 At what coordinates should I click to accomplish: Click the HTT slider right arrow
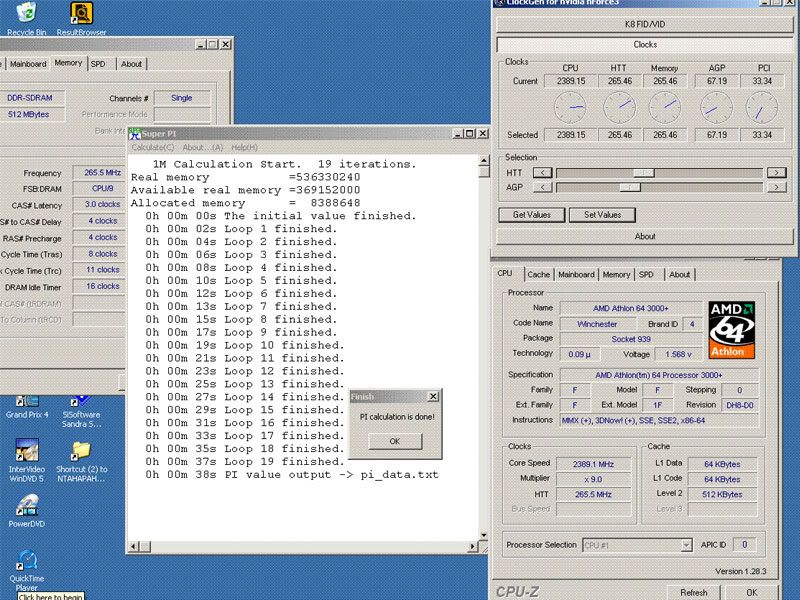(x=775, y=172)
